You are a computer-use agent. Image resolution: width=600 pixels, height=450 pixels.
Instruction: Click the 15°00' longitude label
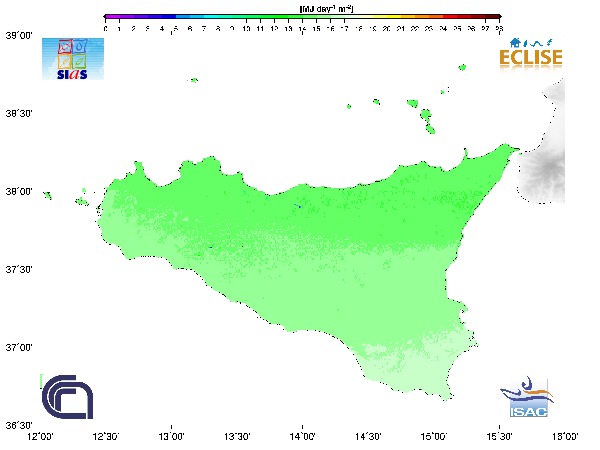[434, 437]
